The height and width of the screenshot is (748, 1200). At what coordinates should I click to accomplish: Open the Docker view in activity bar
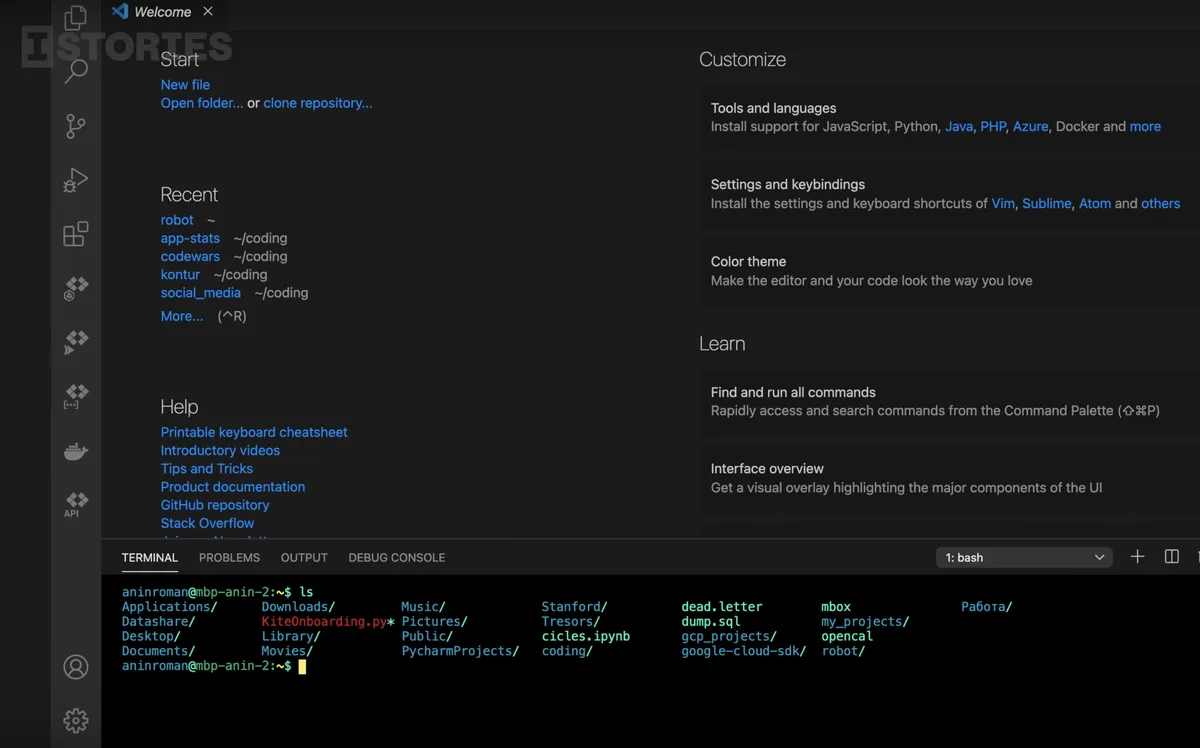click(76, 451)
